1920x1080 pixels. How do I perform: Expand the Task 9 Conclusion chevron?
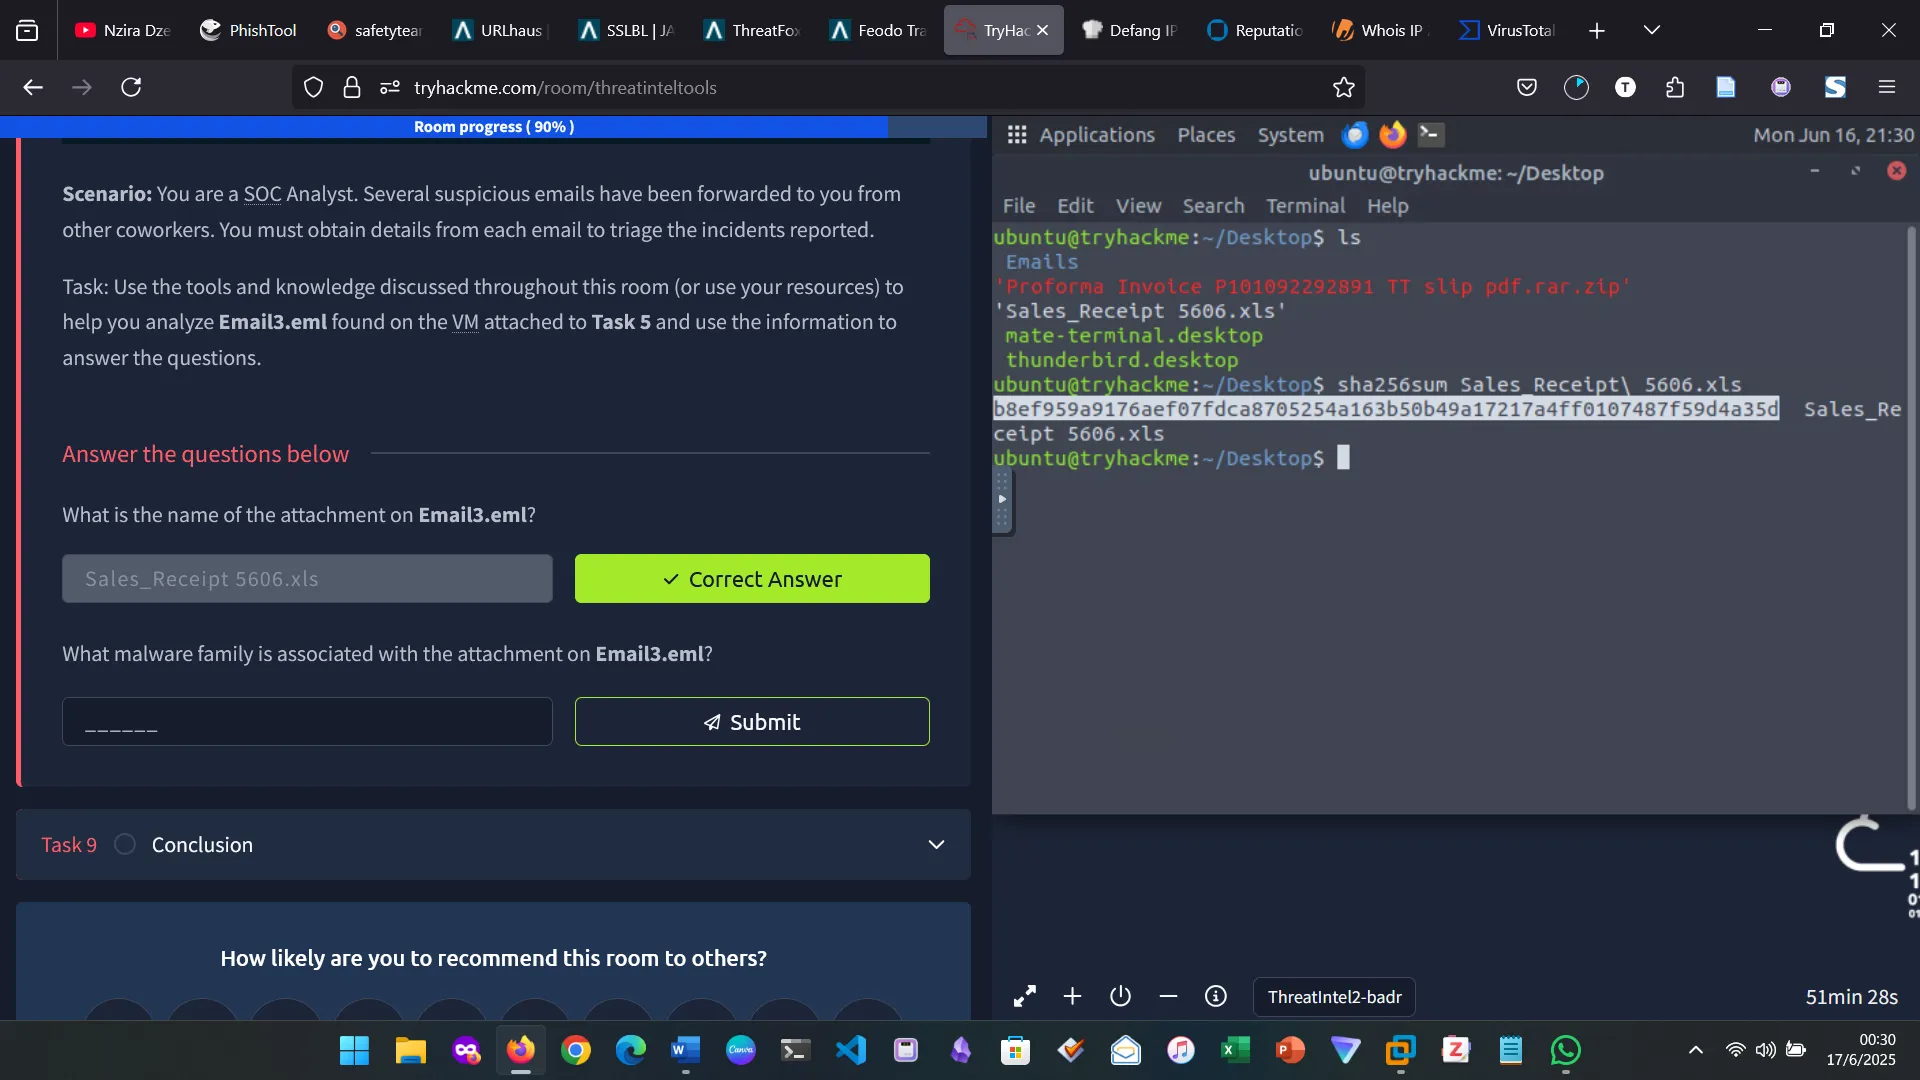936,844
